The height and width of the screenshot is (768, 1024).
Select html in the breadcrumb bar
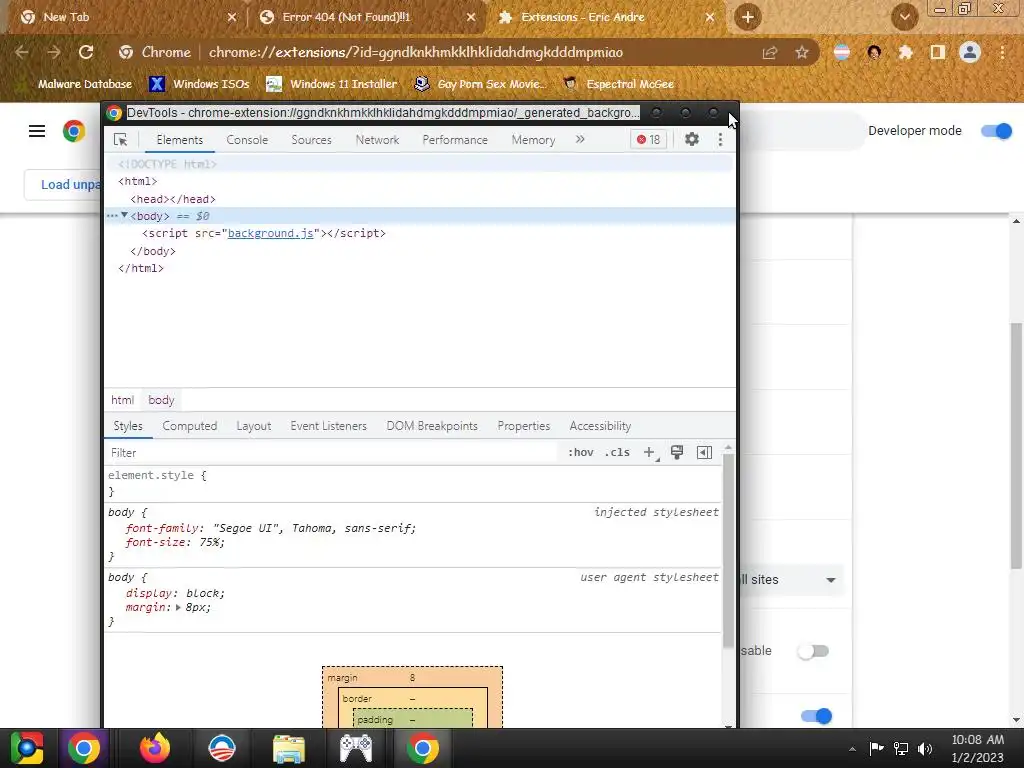coord(122,400)
